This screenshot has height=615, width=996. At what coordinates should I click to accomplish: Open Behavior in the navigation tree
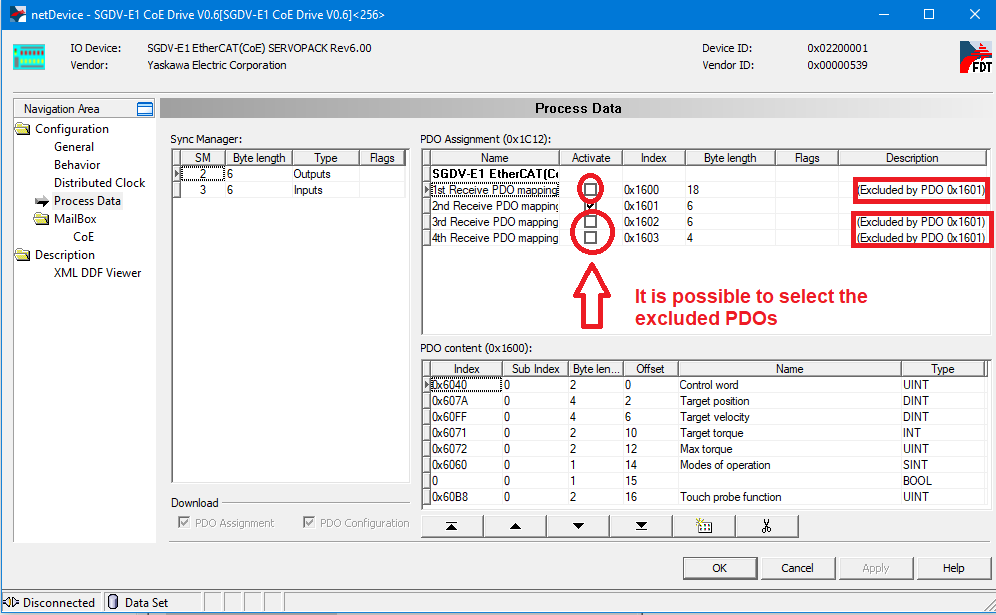(77, 165)
